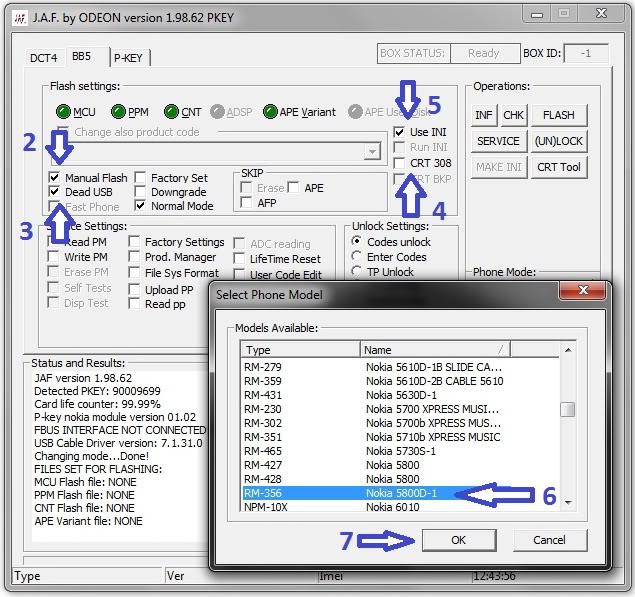Click the green CNT indicator button
This screenshot has height=597, width=635.
(171, 112)
